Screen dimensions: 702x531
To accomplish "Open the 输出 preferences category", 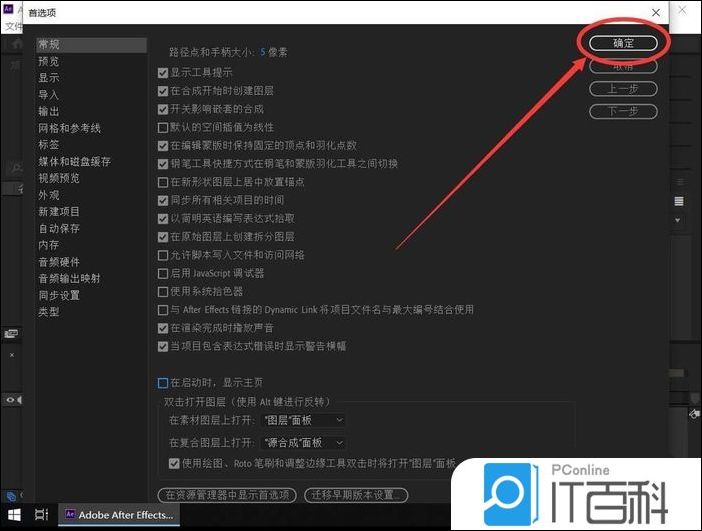I will click(x=49, y=111).
